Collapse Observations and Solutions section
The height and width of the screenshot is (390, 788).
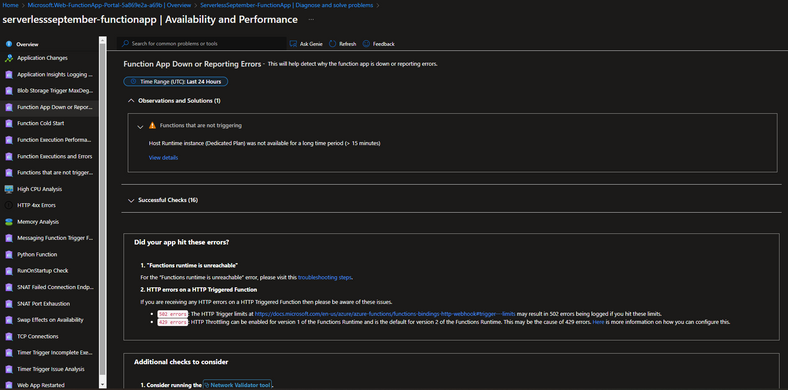[x=132, y=101]
